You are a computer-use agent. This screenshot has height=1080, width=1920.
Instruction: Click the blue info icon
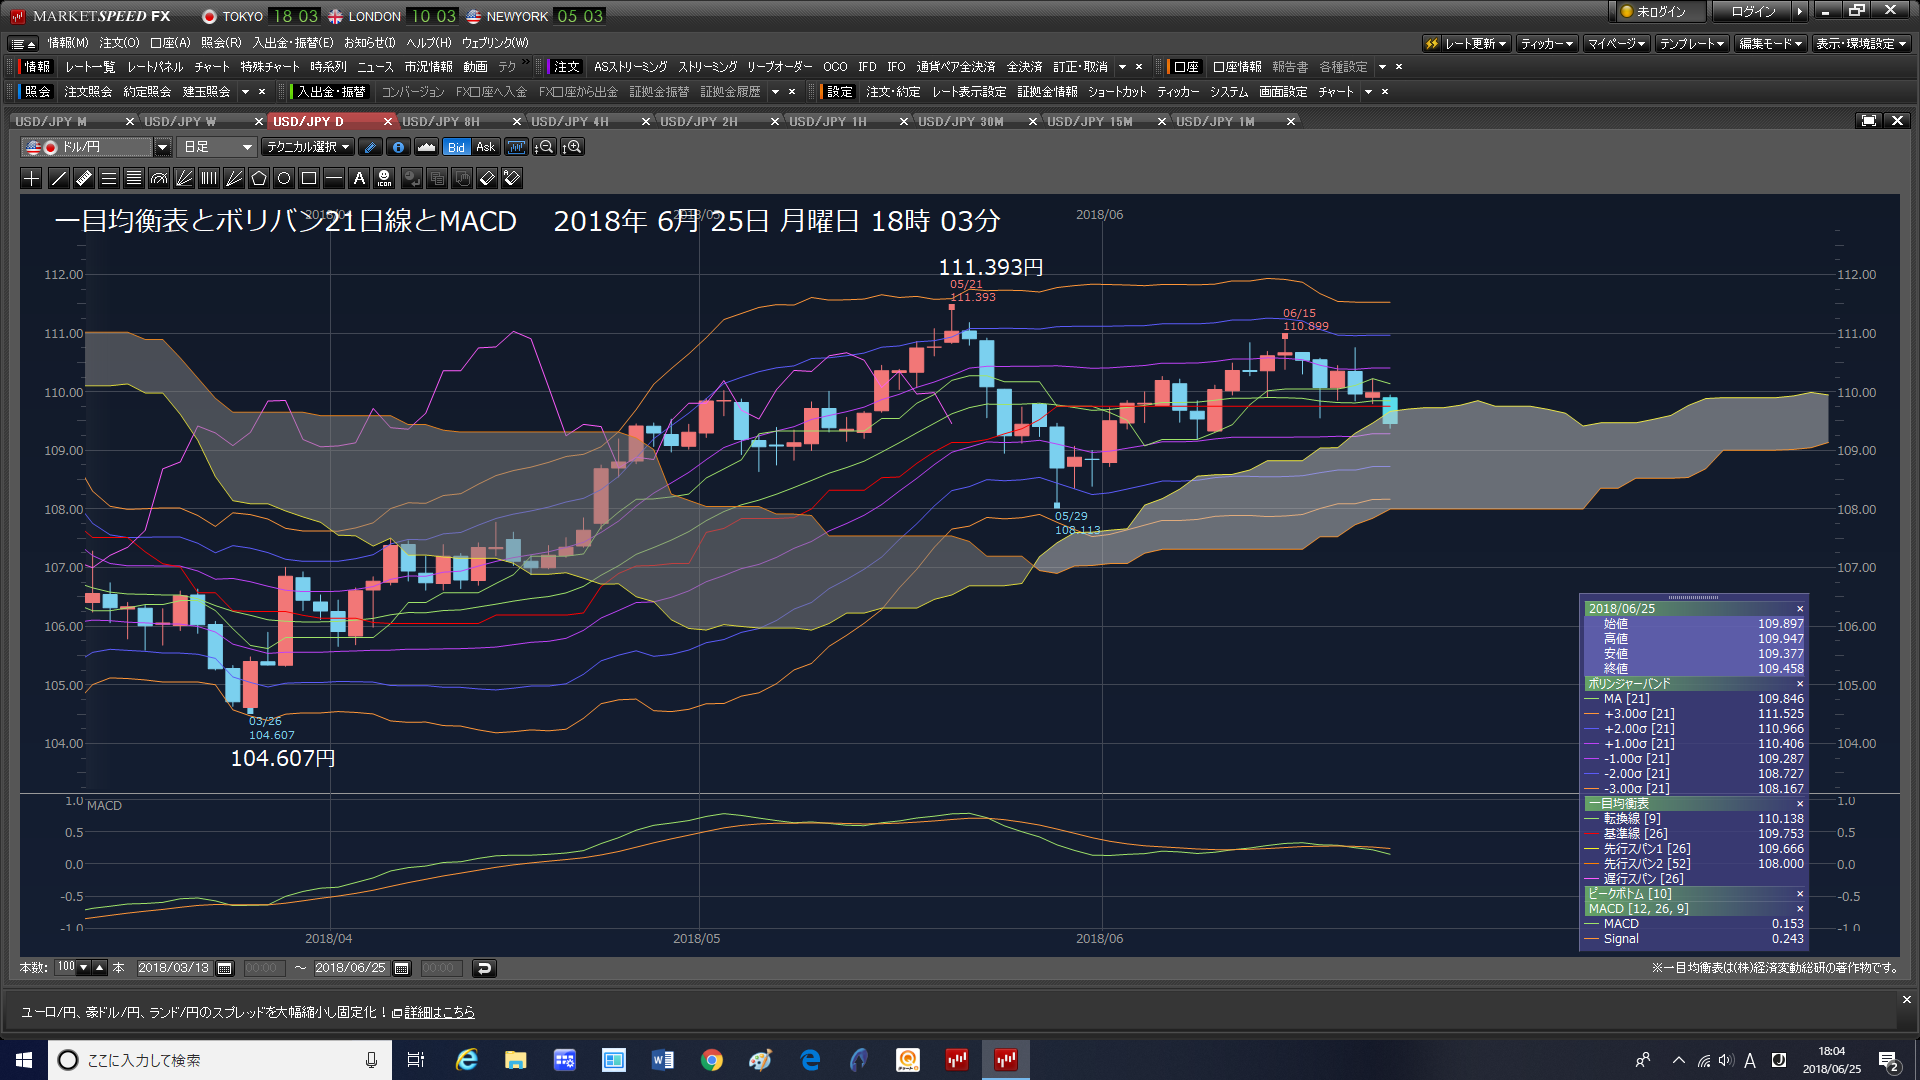(398, 147)
